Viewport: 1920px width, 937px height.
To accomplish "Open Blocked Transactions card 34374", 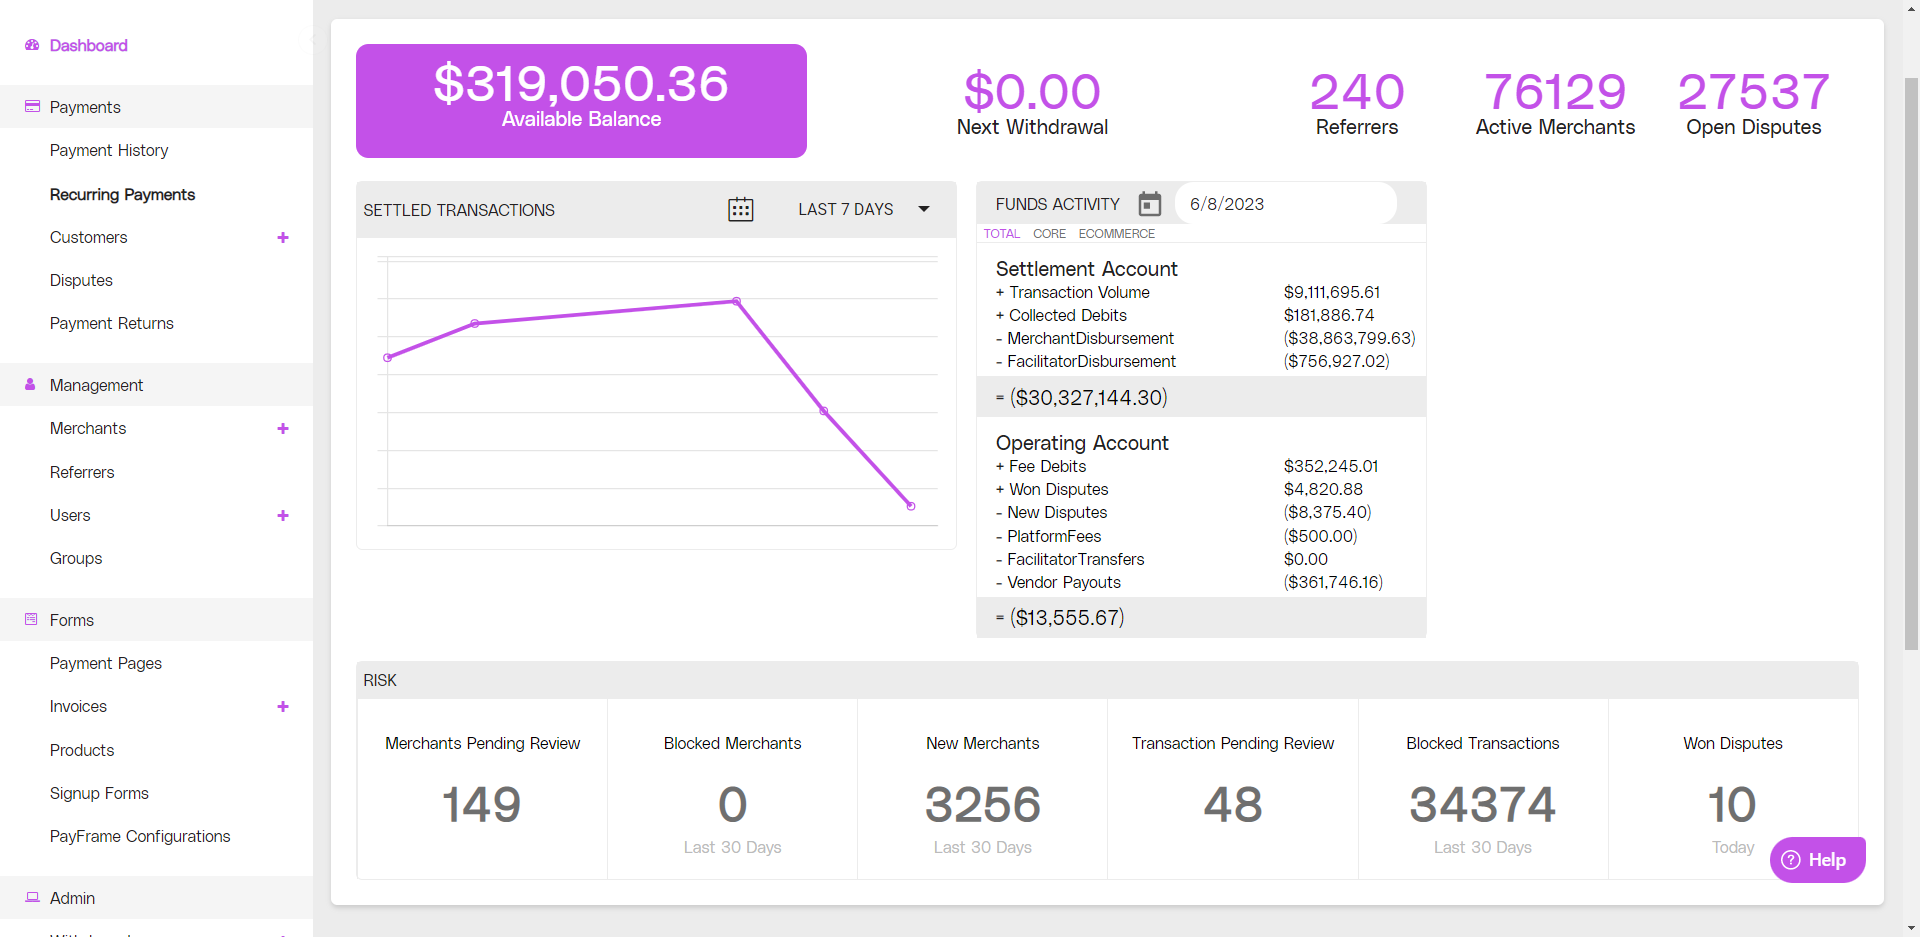I will (1483, 789).
